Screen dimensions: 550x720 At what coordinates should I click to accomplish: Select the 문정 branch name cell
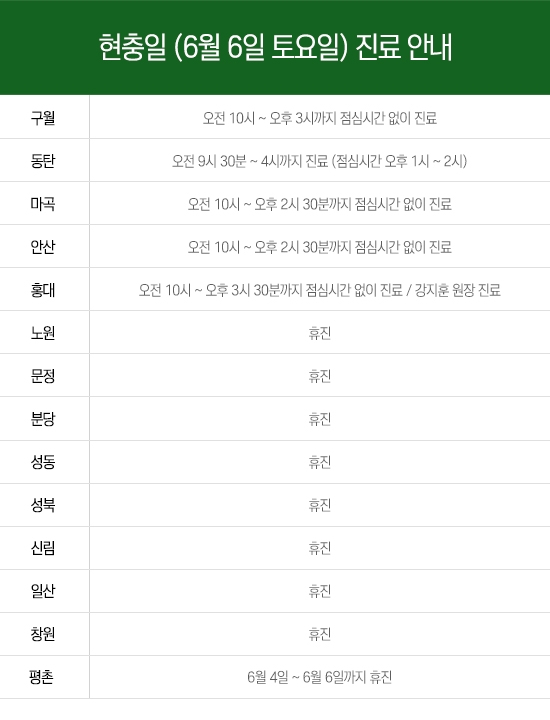(43, 376)
